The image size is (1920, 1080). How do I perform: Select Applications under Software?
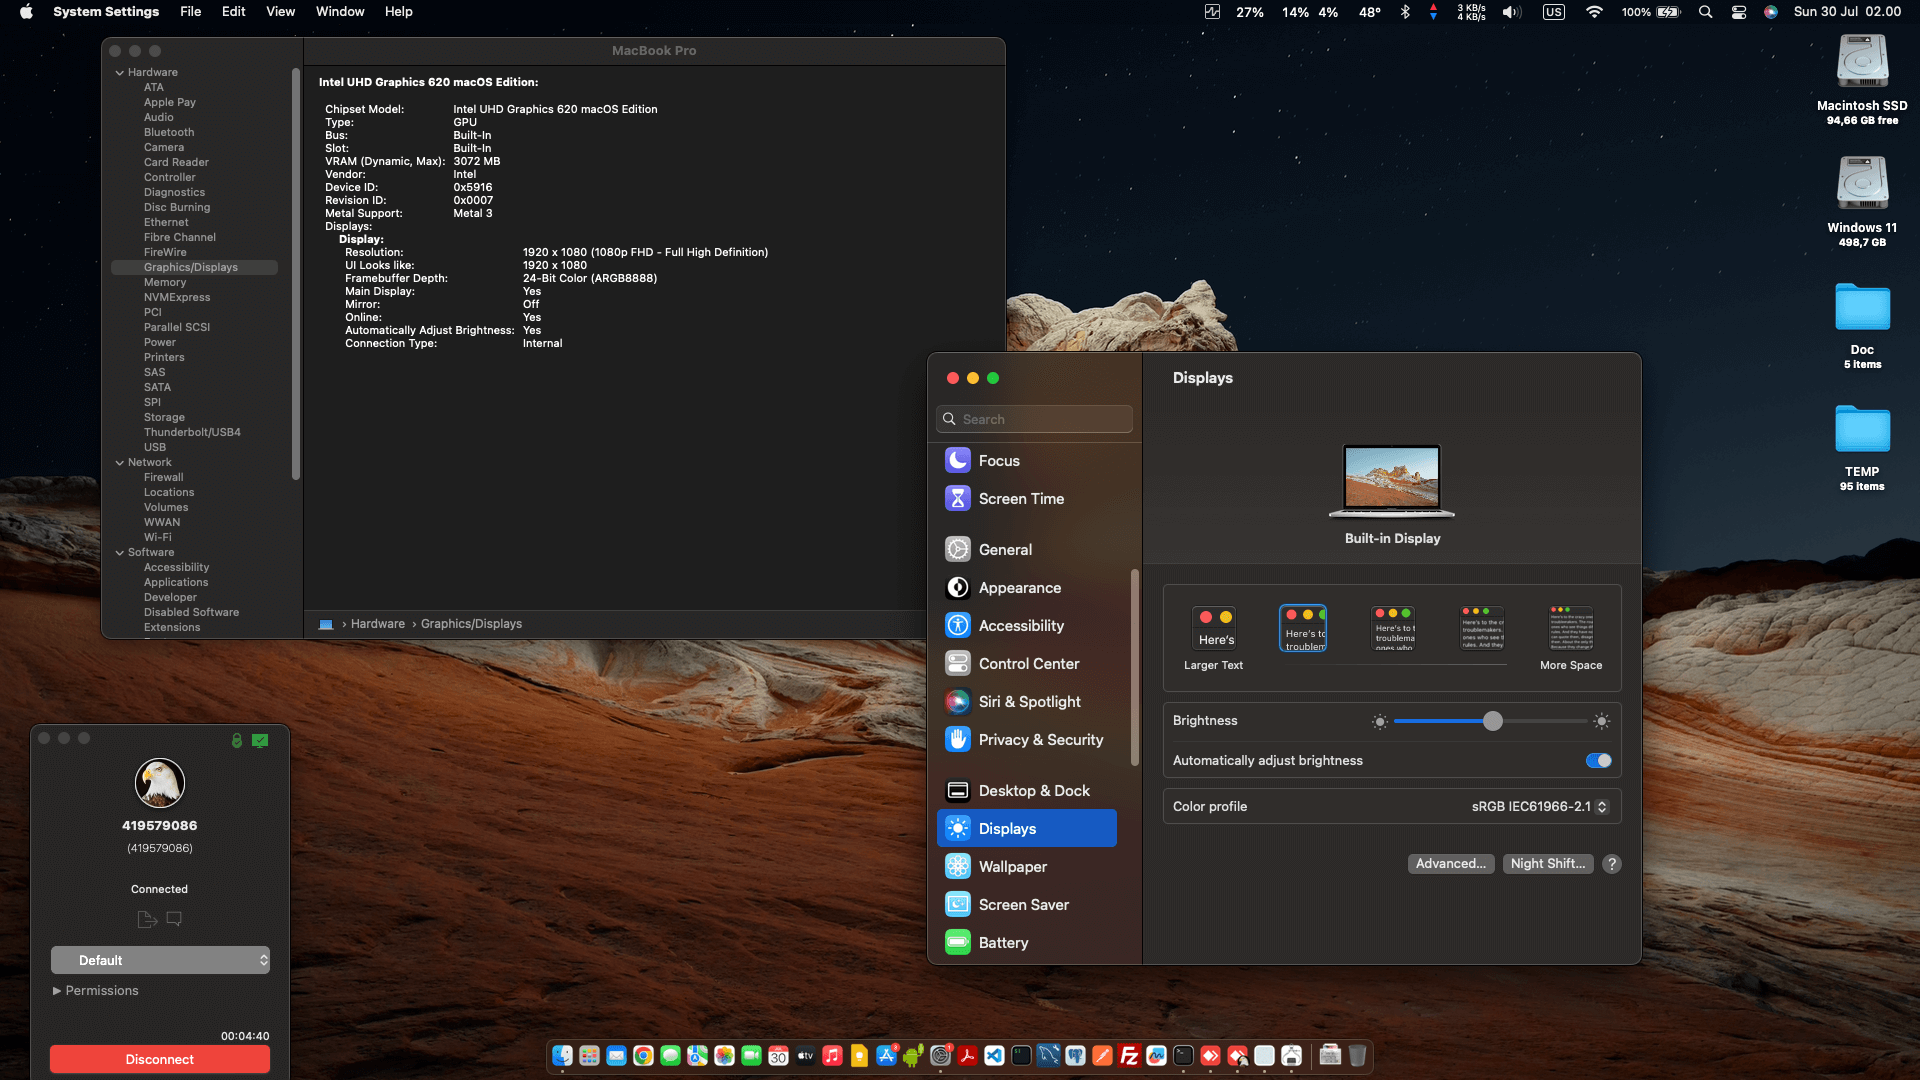[176, 582]
